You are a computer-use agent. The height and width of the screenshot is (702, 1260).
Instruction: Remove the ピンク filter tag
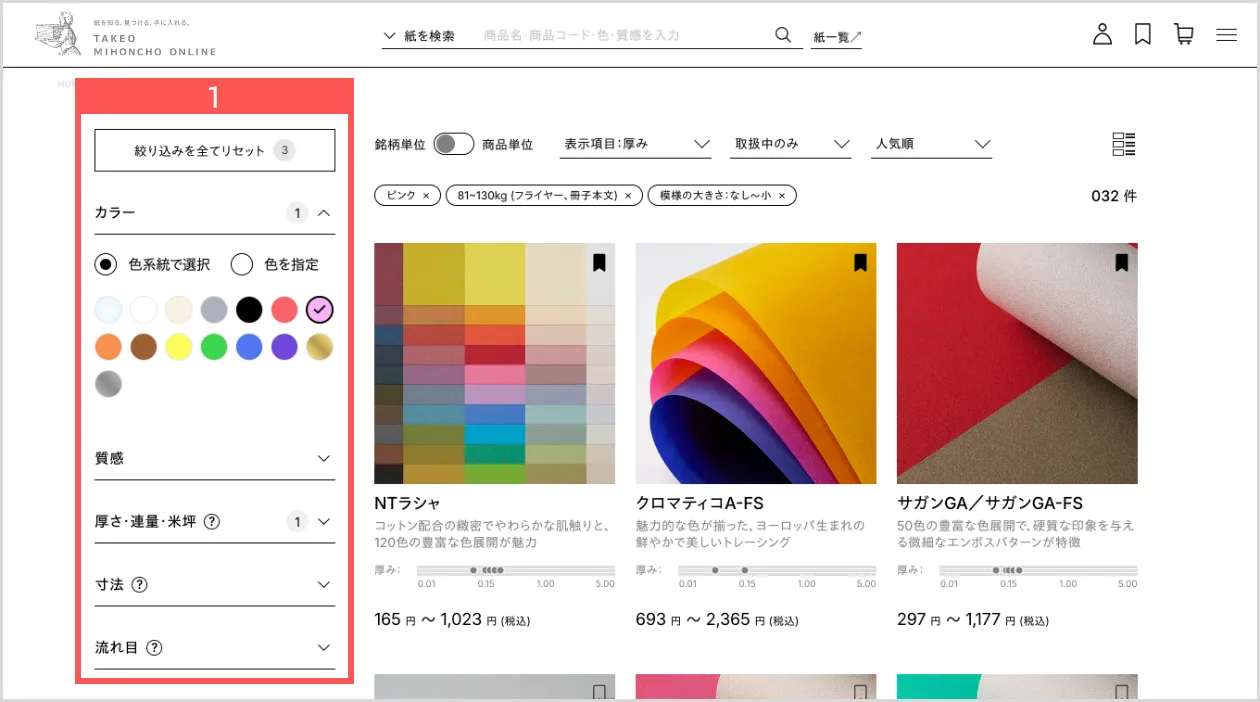tap(425, 196)
